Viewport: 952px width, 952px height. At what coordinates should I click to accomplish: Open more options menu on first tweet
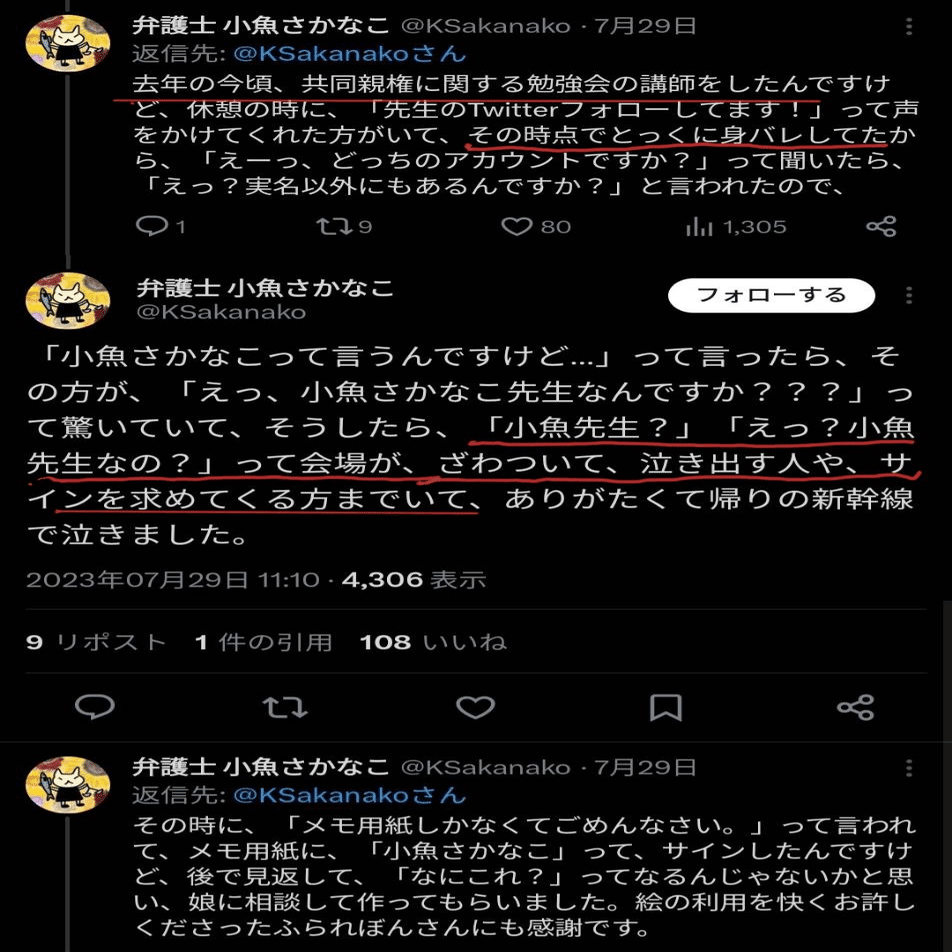click(x=908, y=26)
